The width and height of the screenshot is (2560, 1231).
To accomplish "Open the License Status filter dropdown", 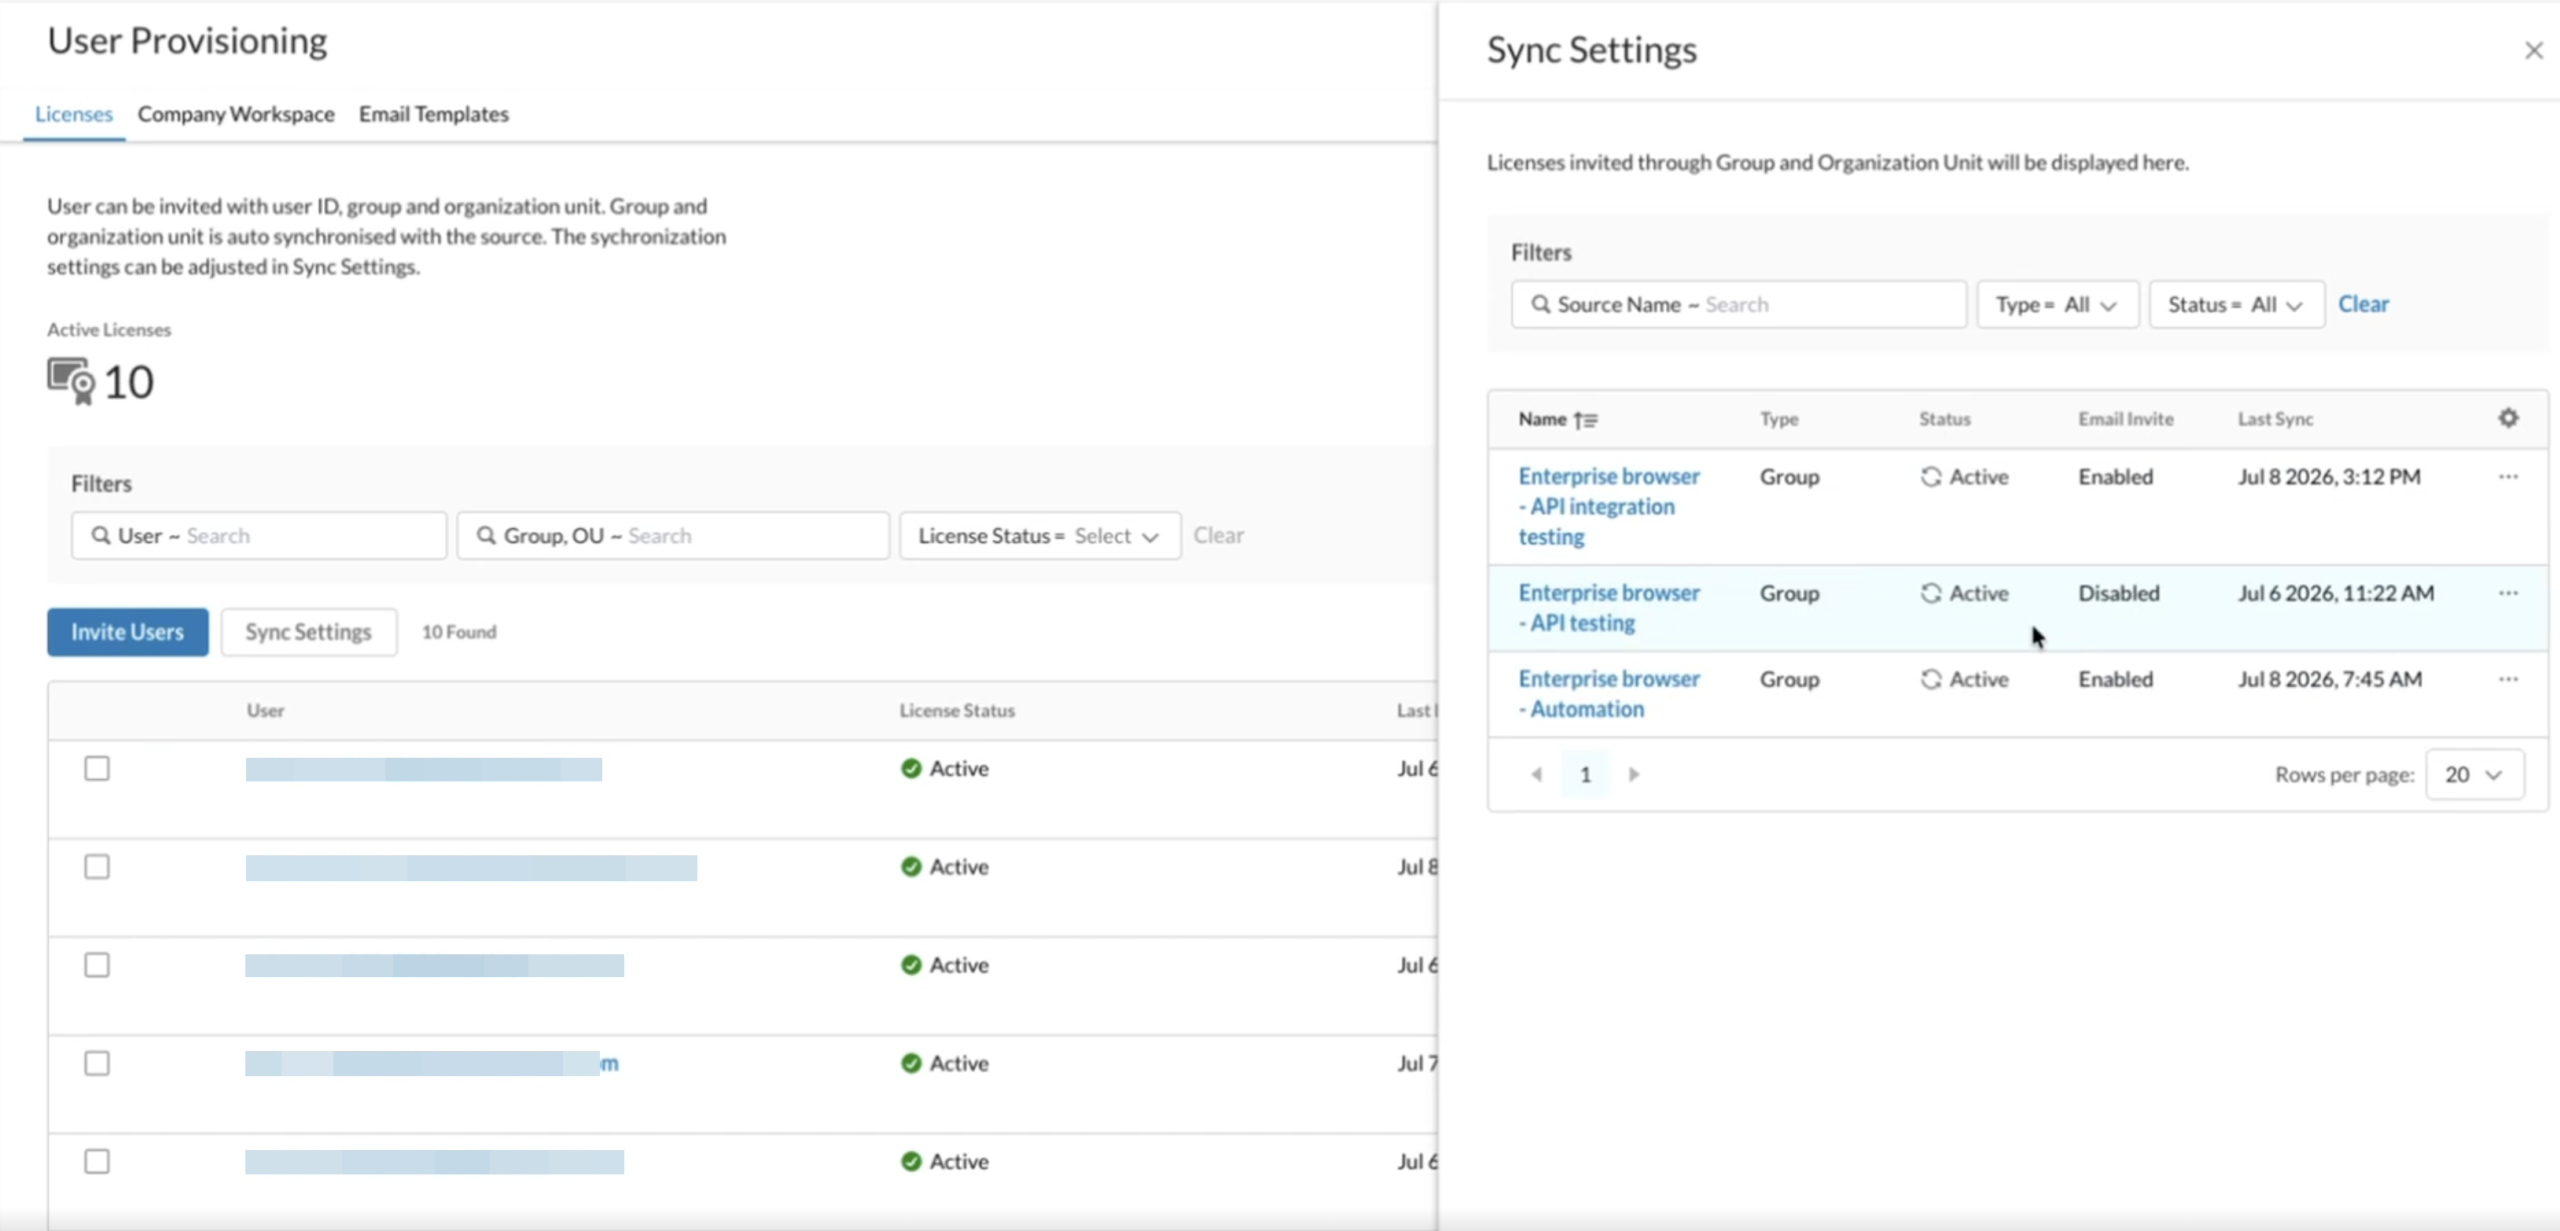I will coord(1040,535).
